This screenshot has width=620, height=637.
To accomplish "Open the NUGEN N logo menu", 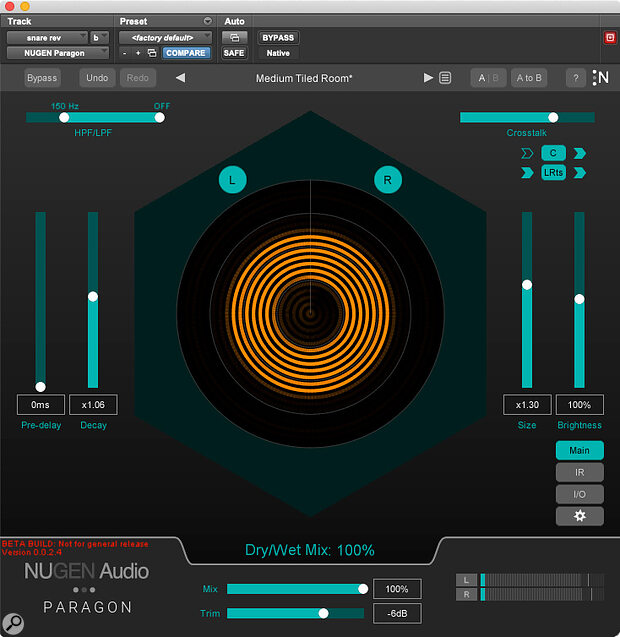I will point(601,78).
